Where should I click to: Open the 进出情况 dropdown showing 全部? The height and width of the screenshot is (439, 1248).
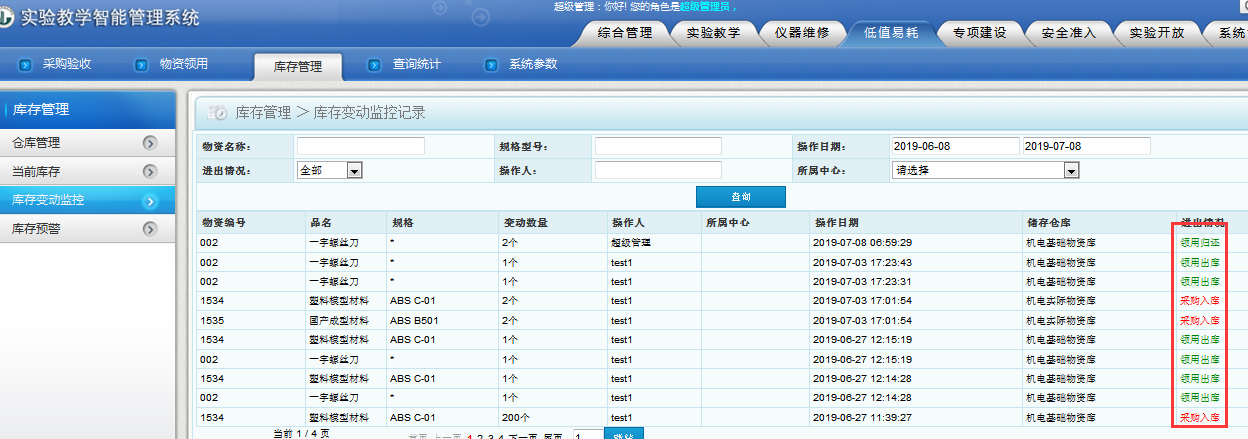[353, 171]
